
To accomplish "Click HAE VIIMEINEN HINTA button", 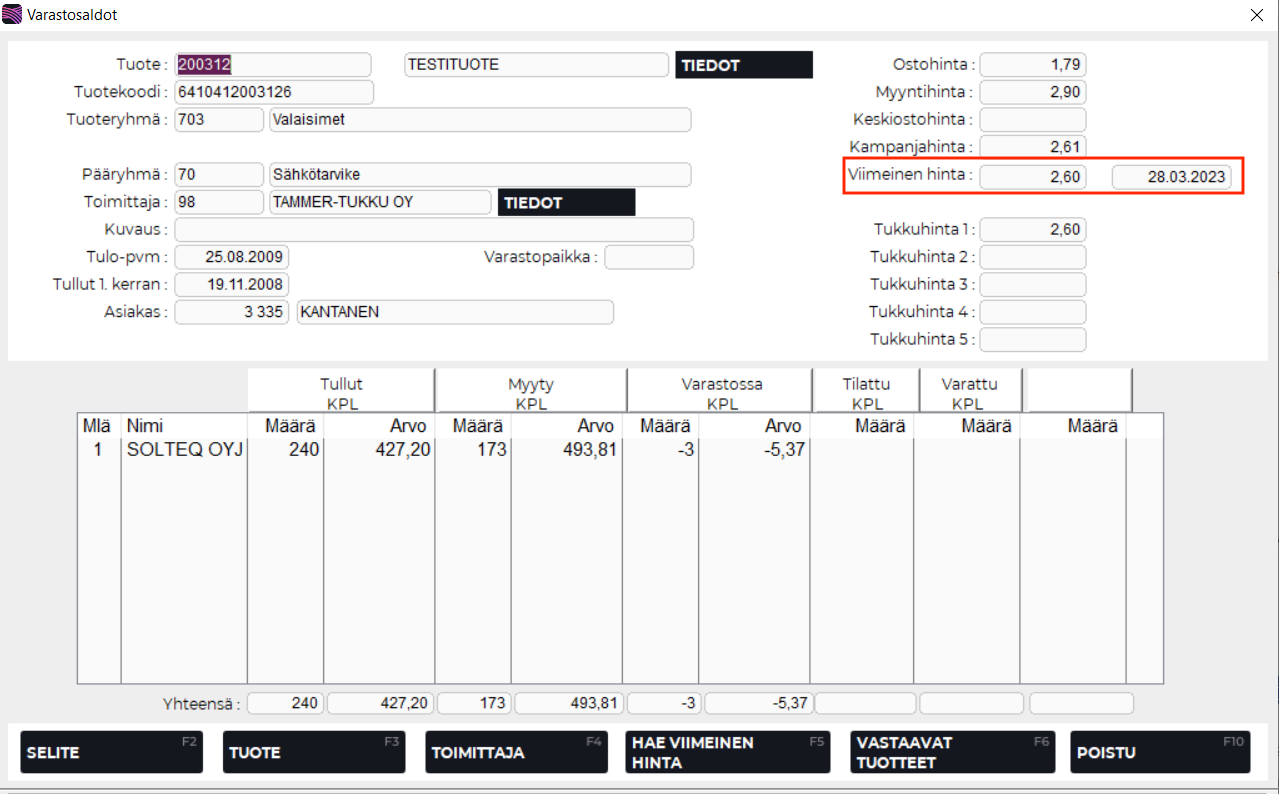I will (x=728, y=752).
